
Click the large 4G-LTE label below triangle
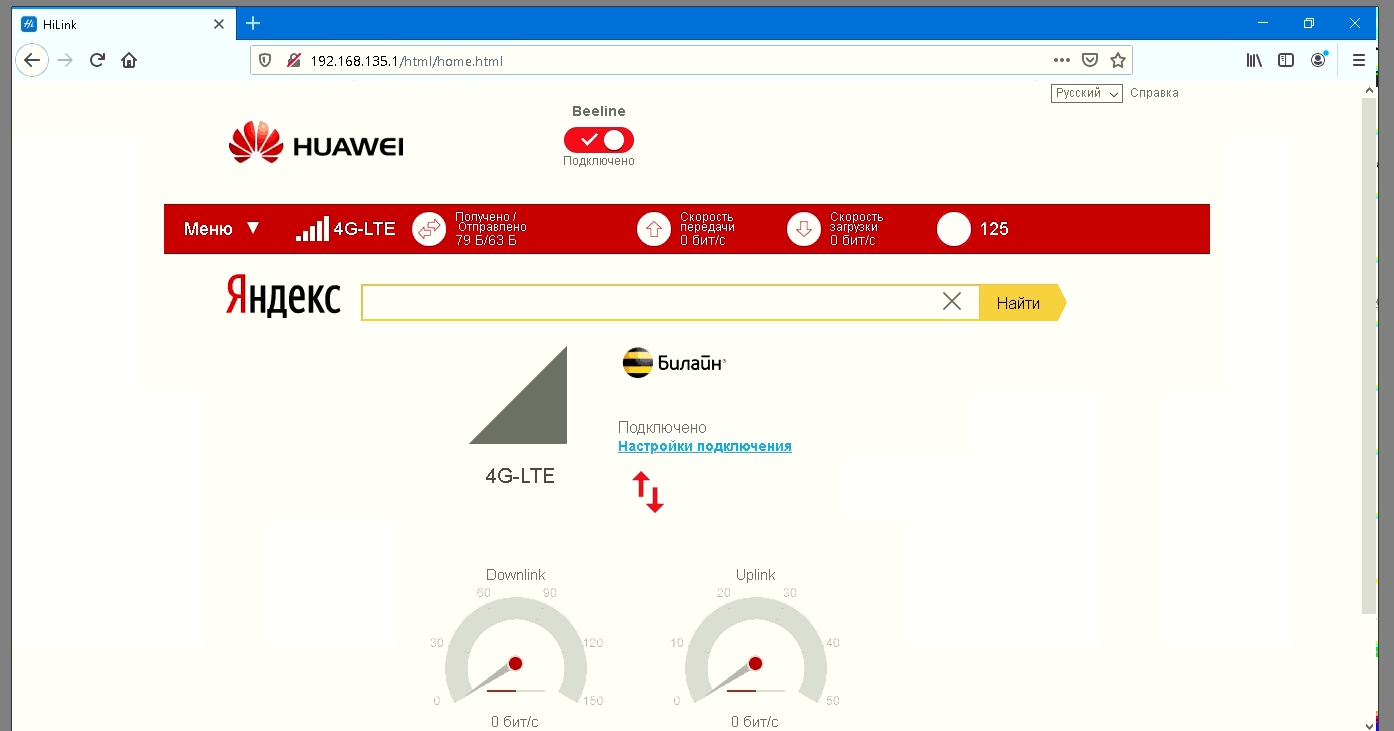point(520,476)
